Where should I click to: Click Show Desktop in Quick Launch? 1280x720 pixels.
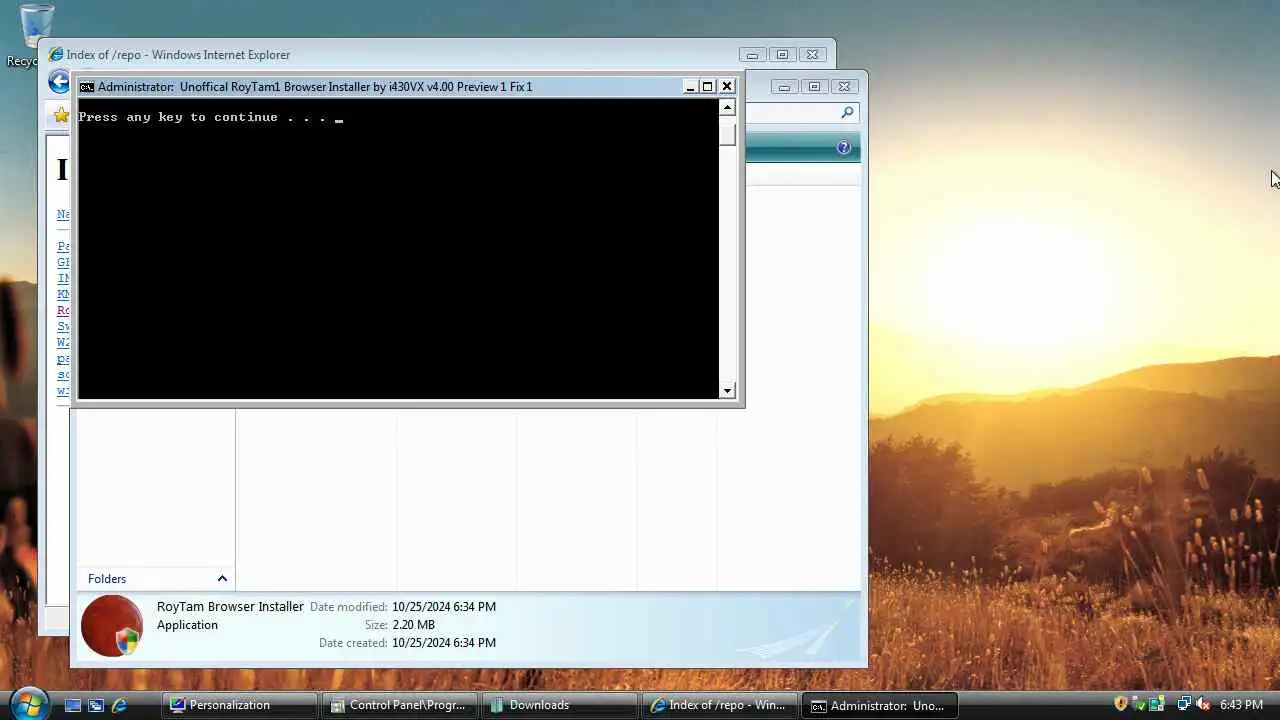pyautogui.click(x=73, y=705)
